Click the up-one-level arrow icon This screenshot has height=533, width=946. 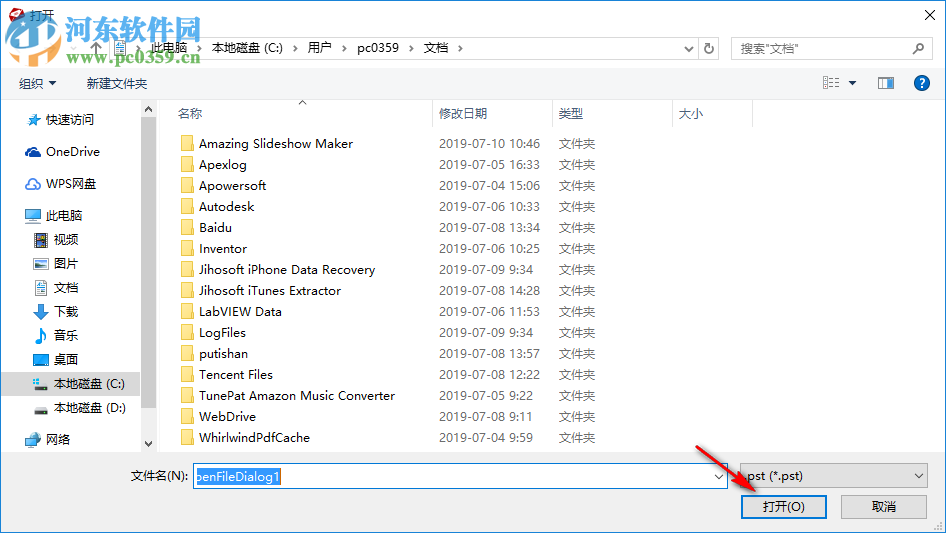click(96, 48)
